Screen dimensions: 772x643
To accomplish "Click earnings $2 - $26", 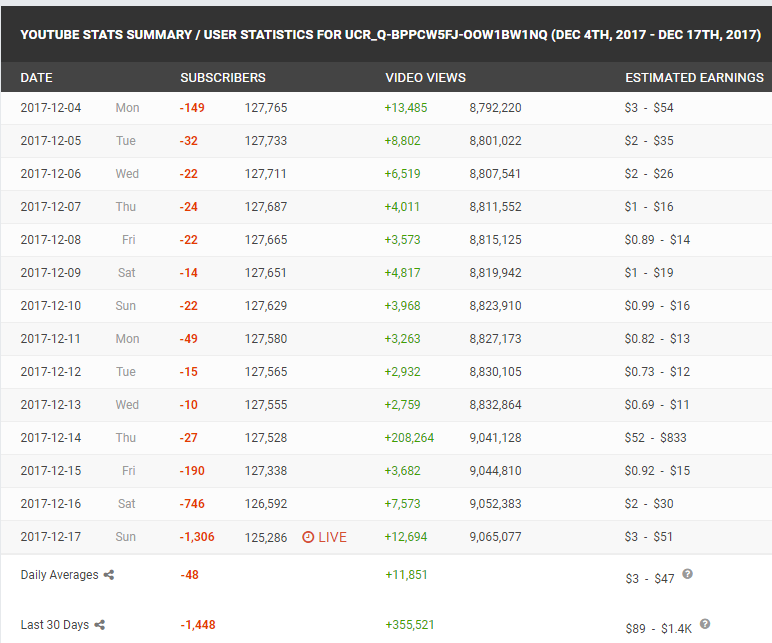I will (x=649, y=174).
